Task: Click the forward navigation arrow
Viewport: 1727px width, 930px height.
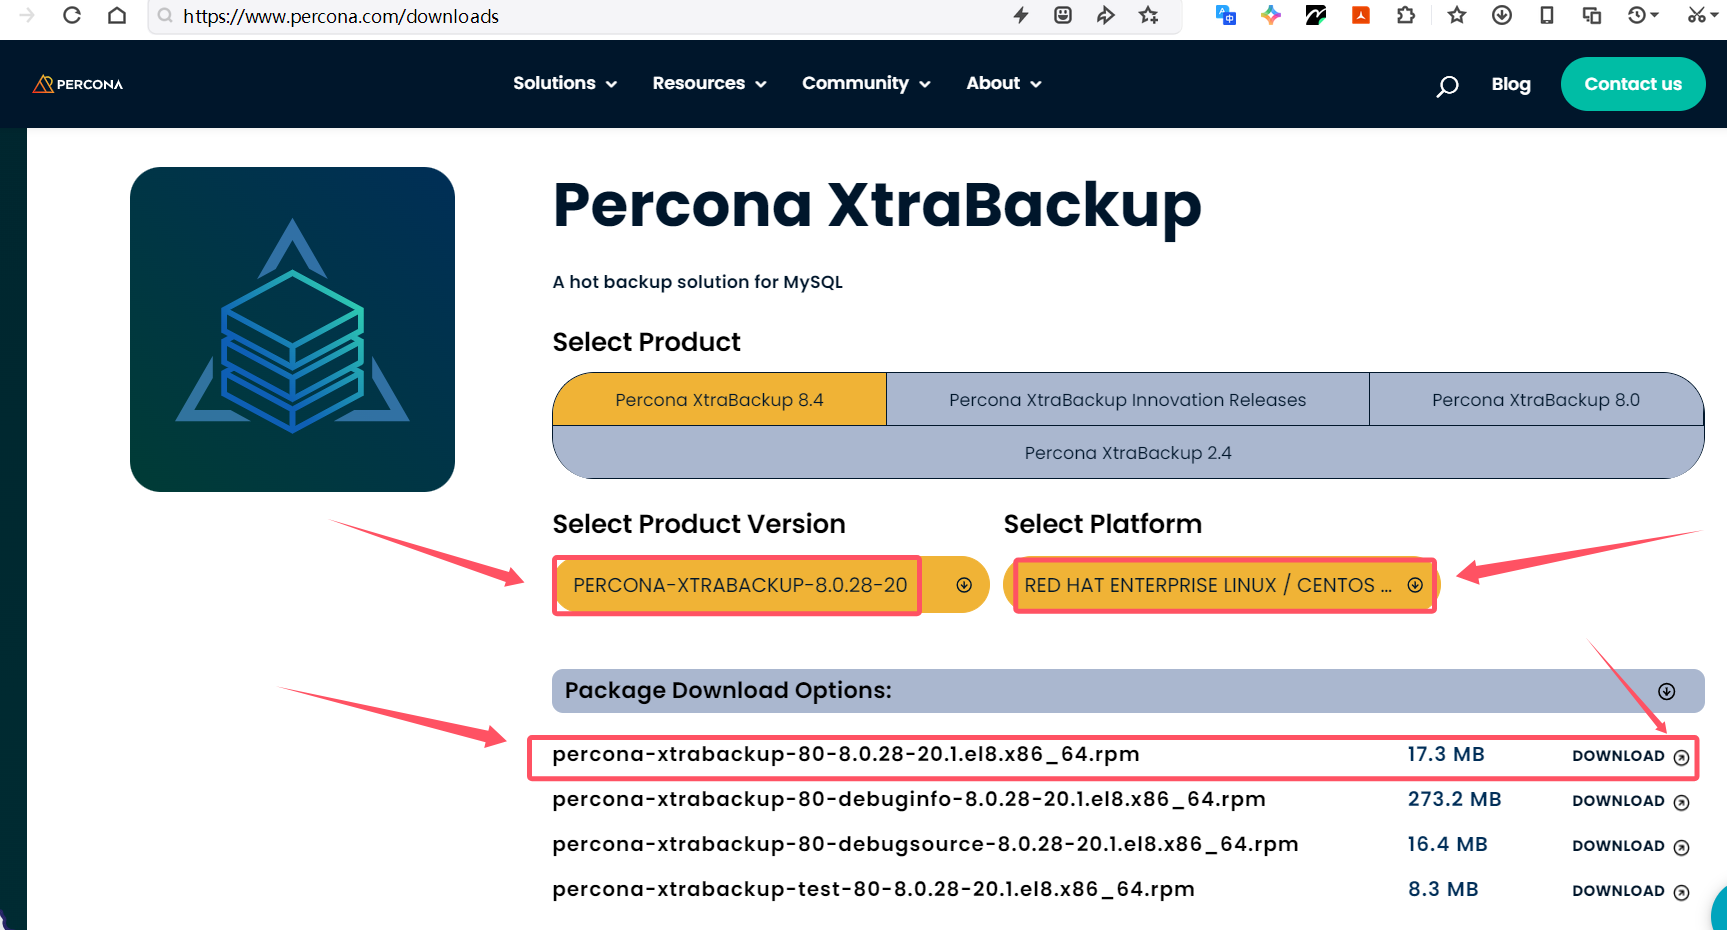Action: click(27, 15)
